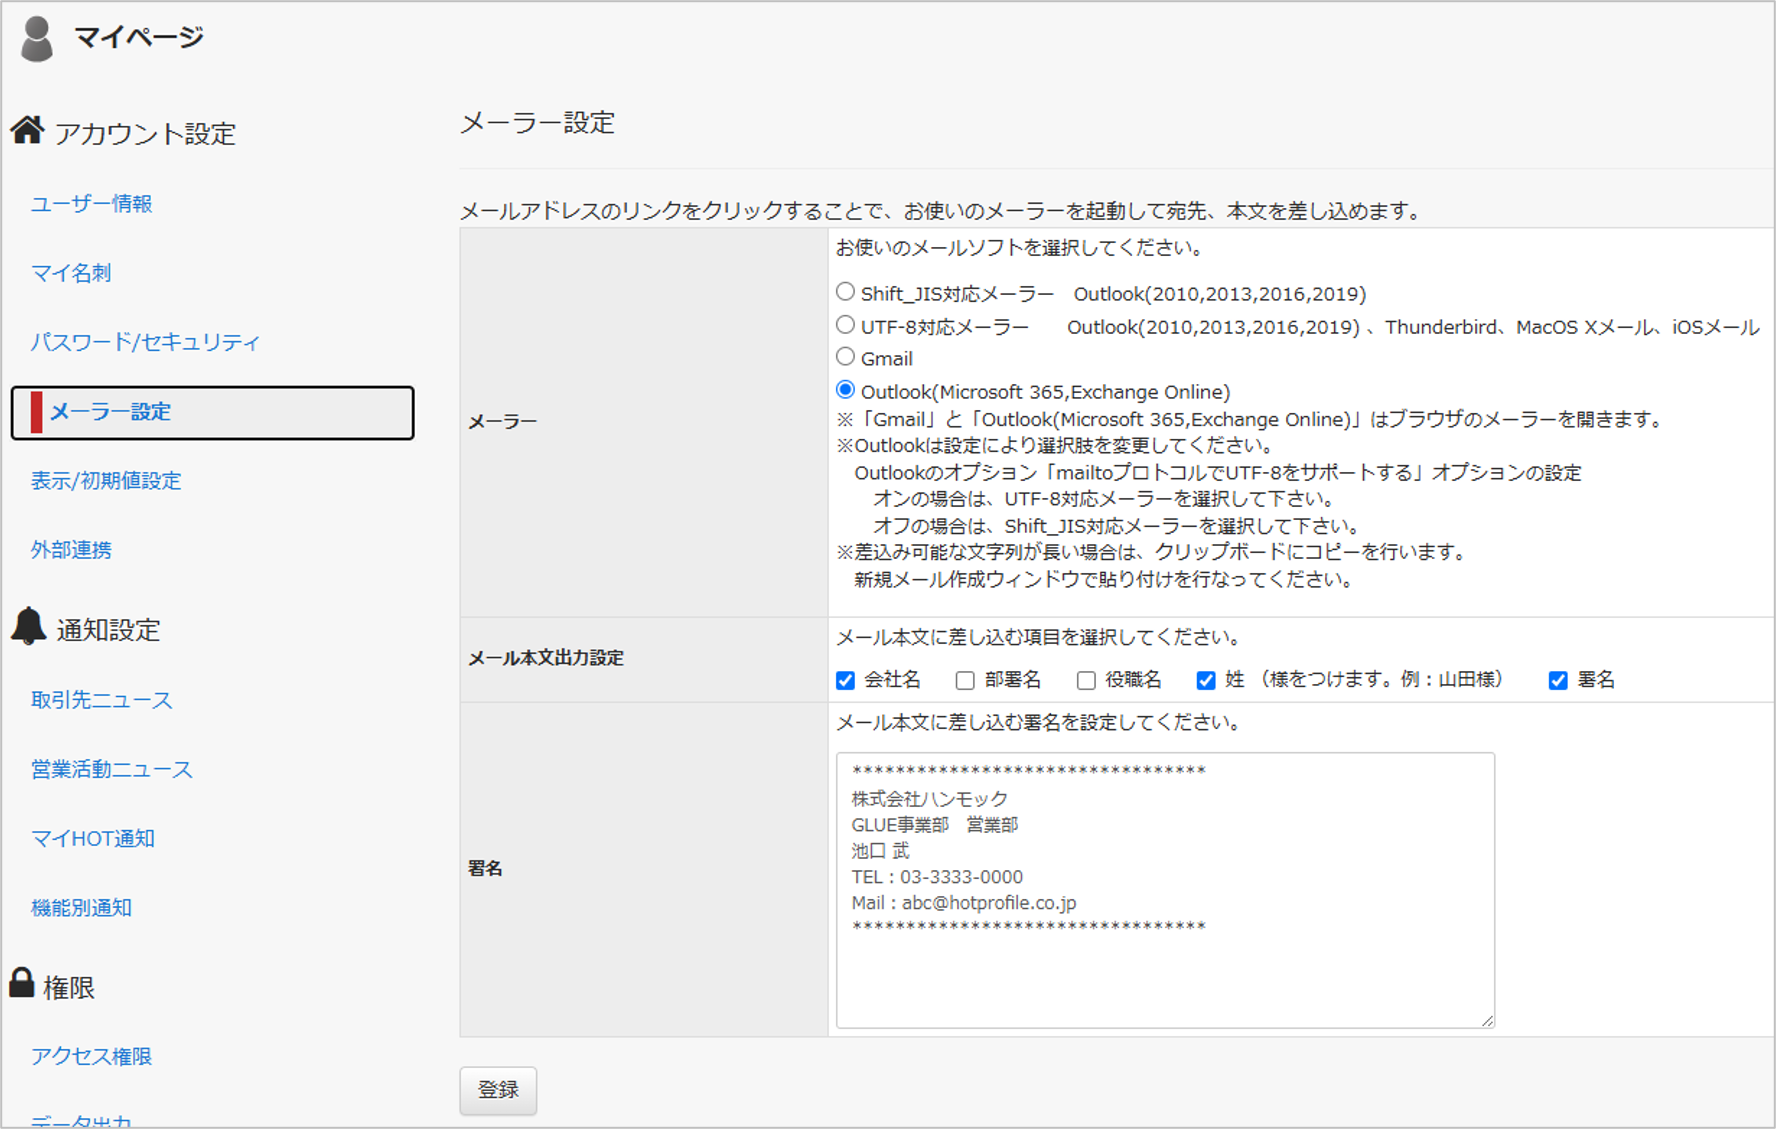The height and width of the screenshot is (1129, 1776).
Task: Click the メール本文に差し込む署名を設定してください text
Action: [x=1038, y=723]
